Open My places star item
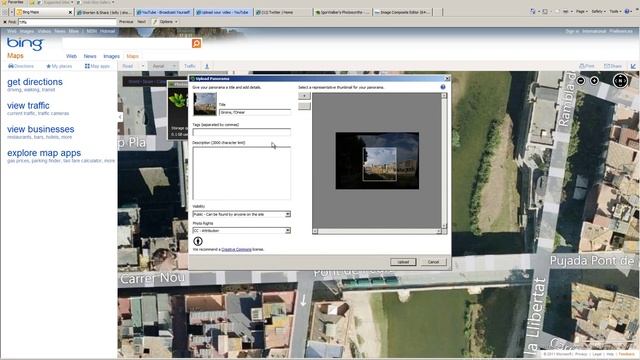 (59, 66)
